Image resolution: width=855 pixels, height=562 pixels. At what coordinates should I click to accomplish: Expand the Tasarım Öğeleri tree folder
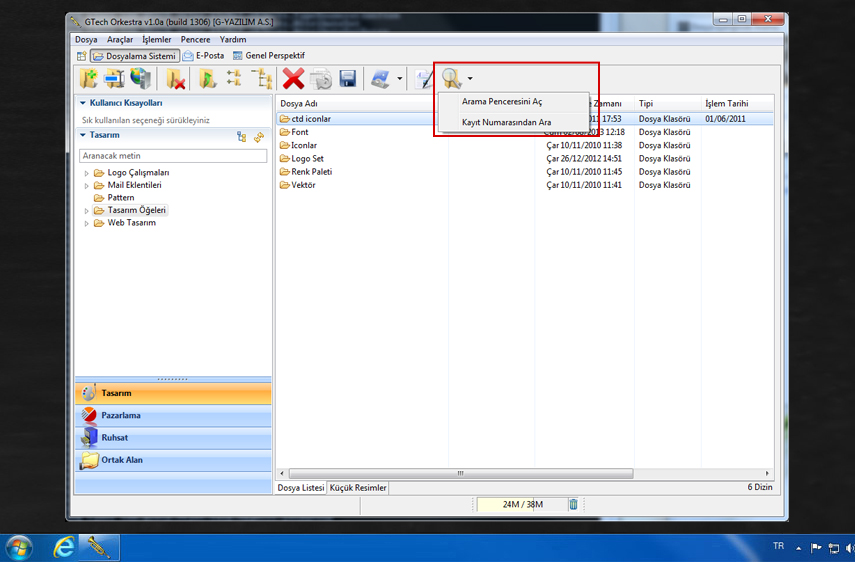(86, 211)
